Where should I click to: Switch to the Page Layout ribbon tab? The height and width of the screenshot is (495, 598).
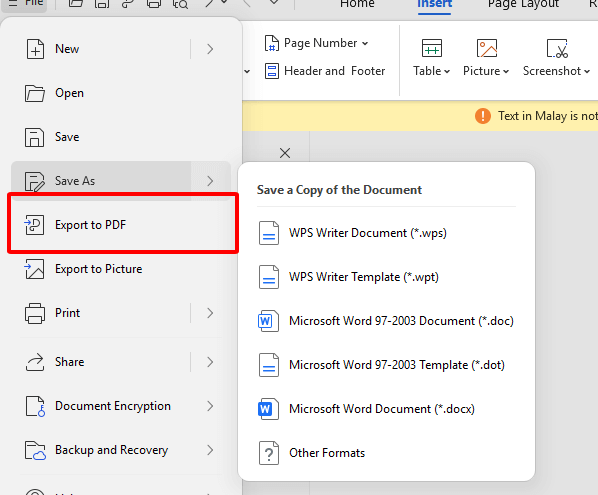tap(523, 4)
